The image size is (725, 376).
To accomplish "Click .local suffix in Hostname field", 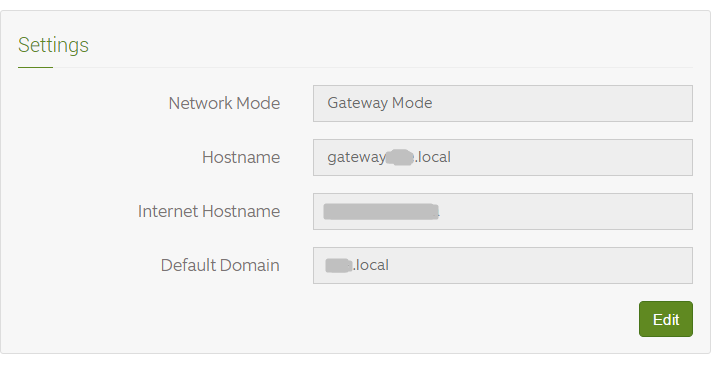I will coord(433,157).
